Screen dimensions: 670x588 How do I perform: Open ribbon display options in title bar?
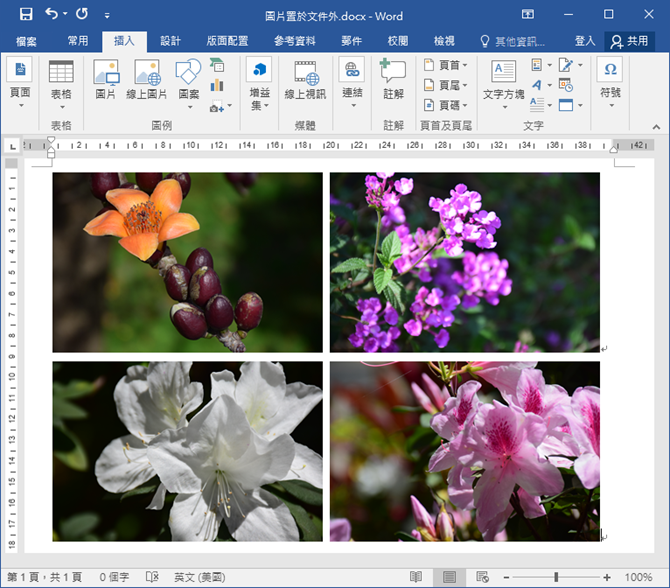click(x=528, y=14)
